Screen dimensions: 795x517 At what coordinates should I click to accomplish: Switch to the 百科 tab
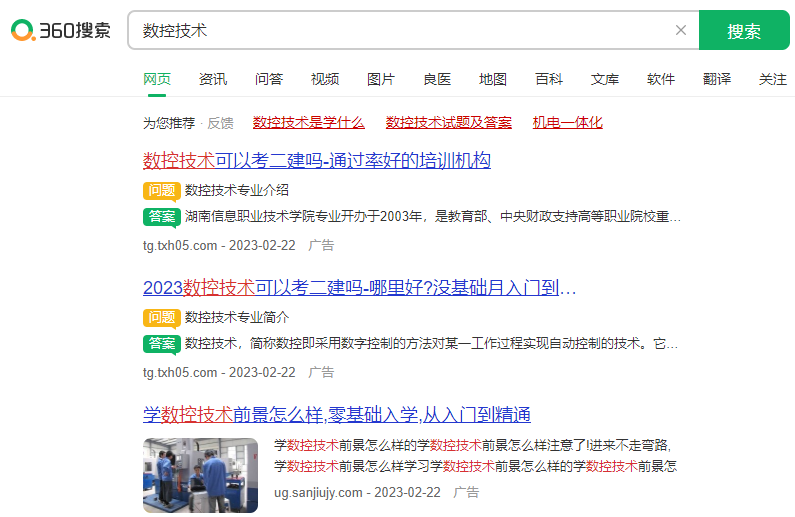549,79
